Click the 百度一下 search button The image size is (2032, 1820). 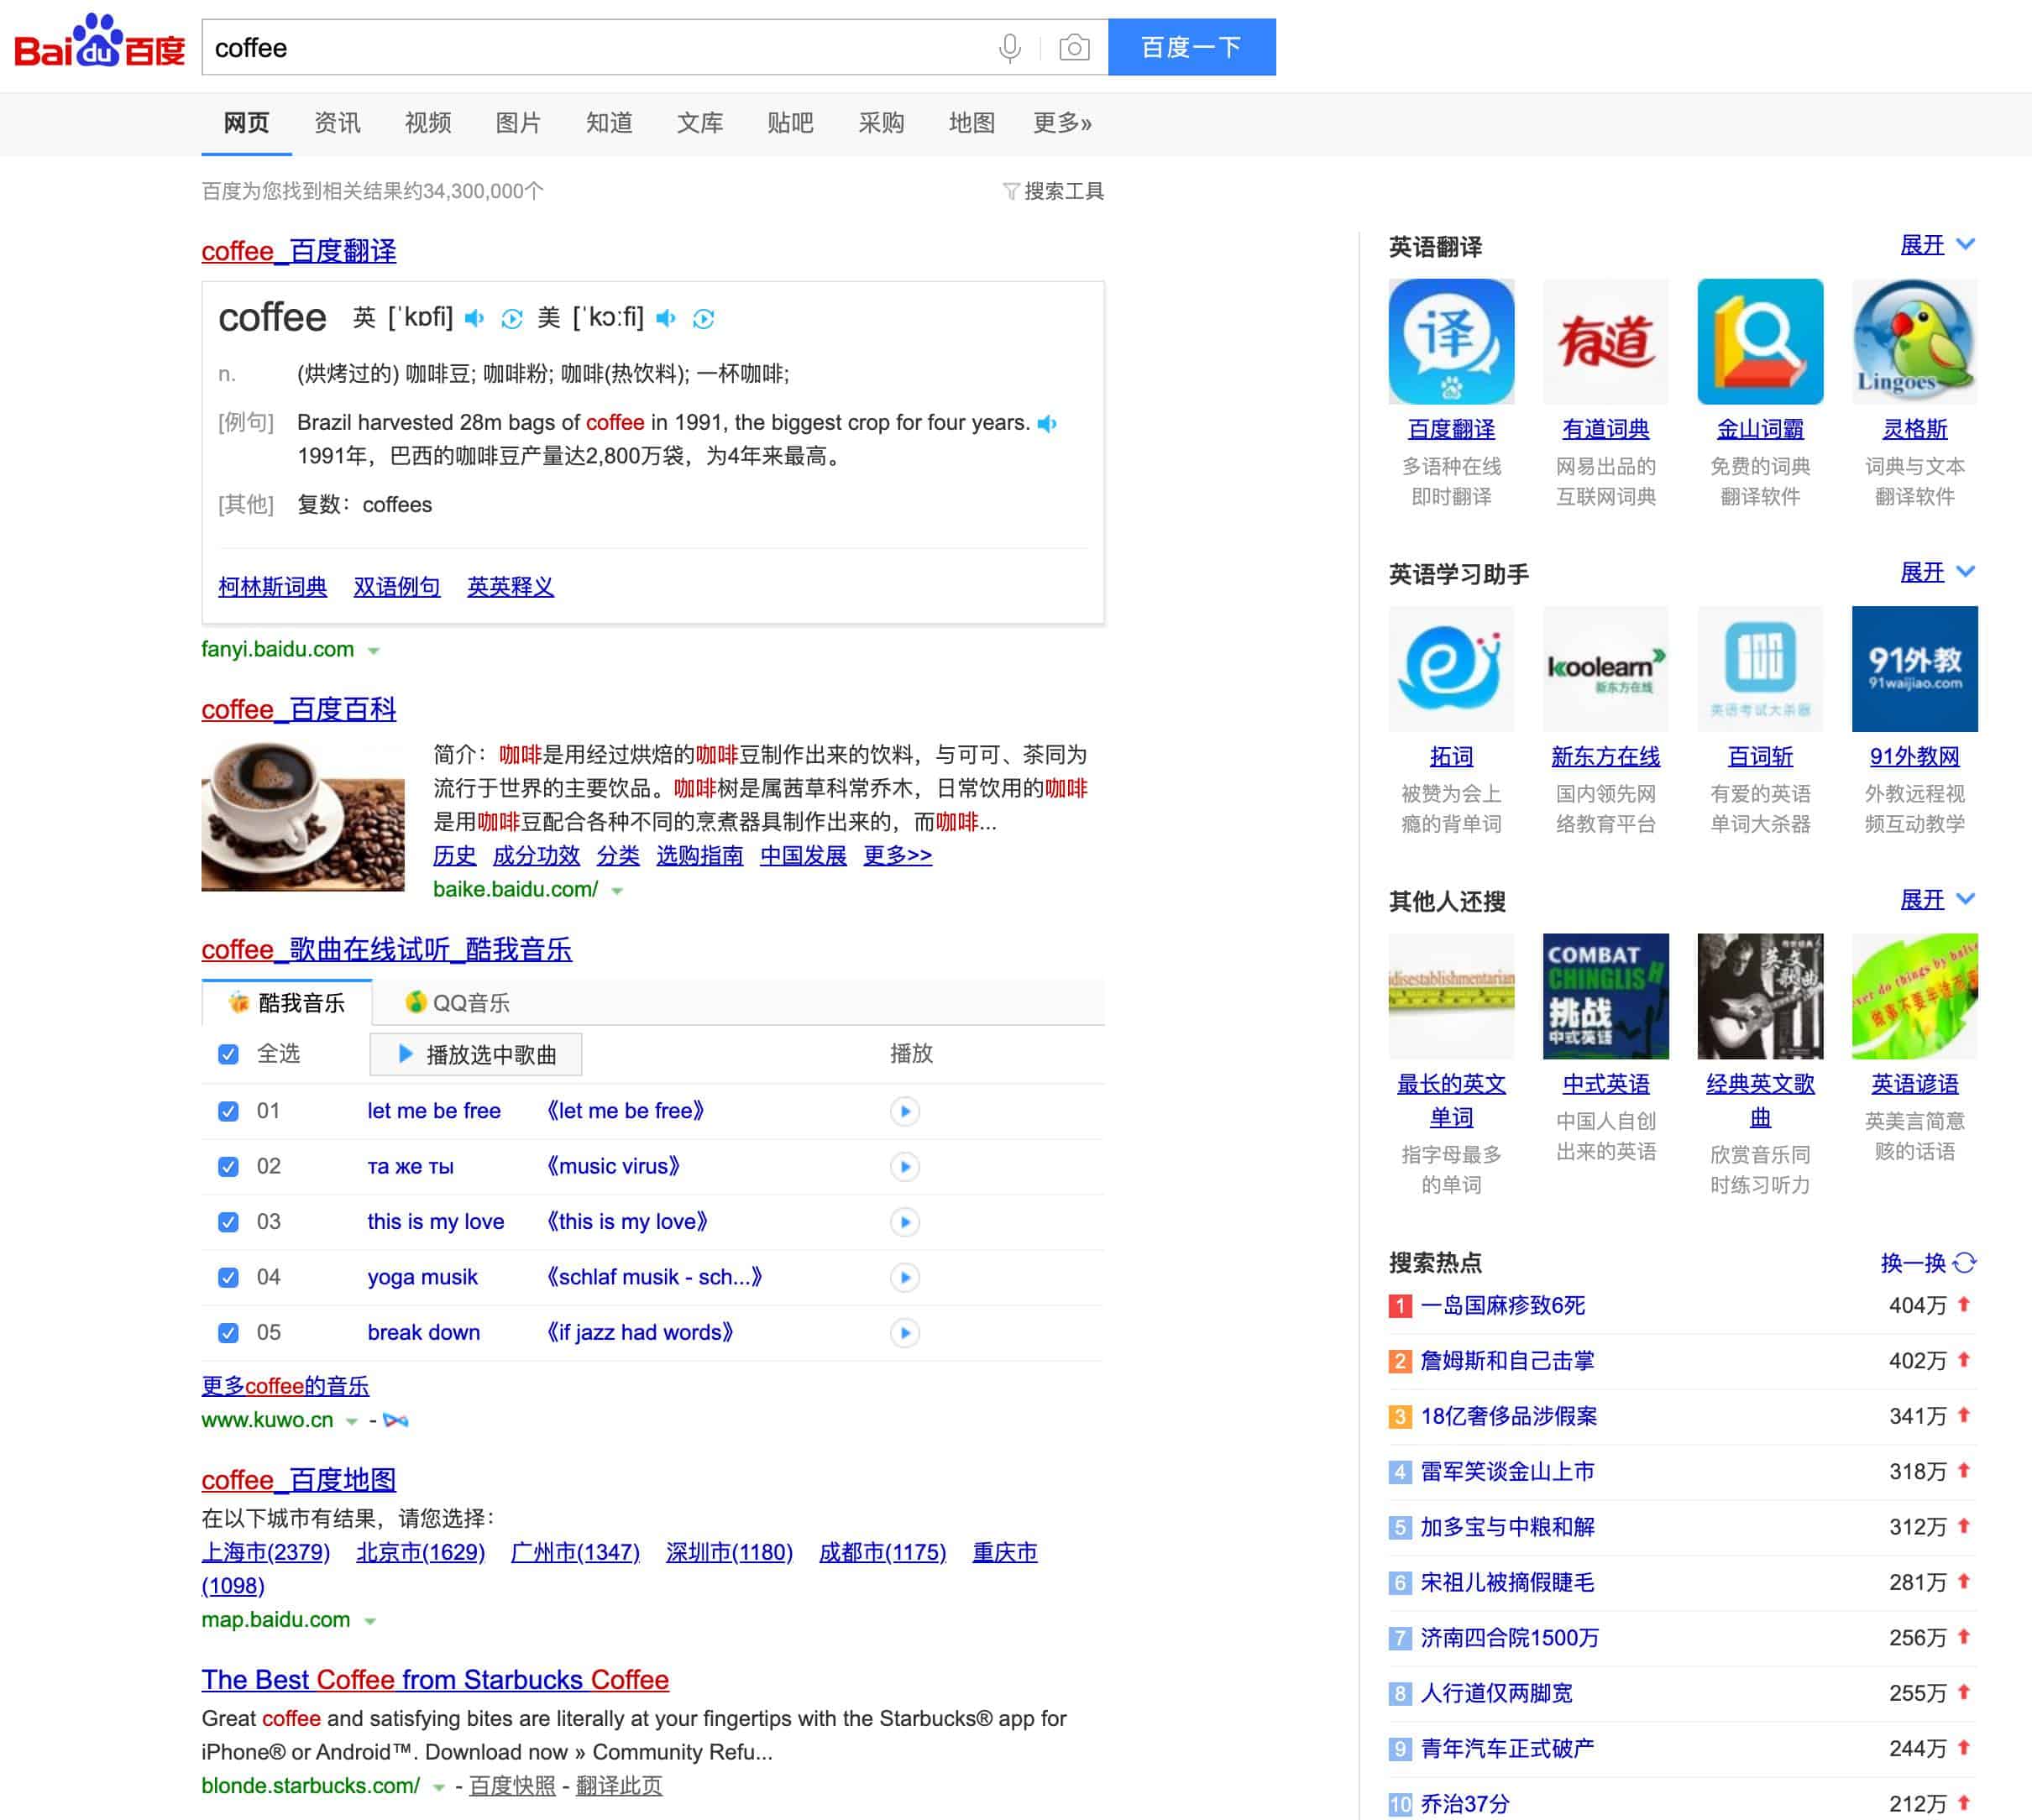coord(1191,47)
